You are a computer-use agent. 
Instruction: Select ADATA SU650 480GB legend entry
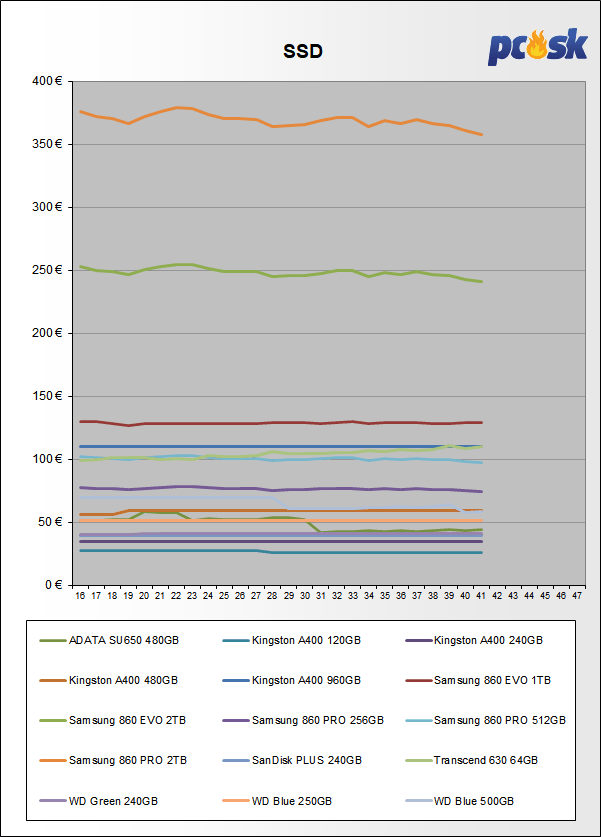point(109,640)
